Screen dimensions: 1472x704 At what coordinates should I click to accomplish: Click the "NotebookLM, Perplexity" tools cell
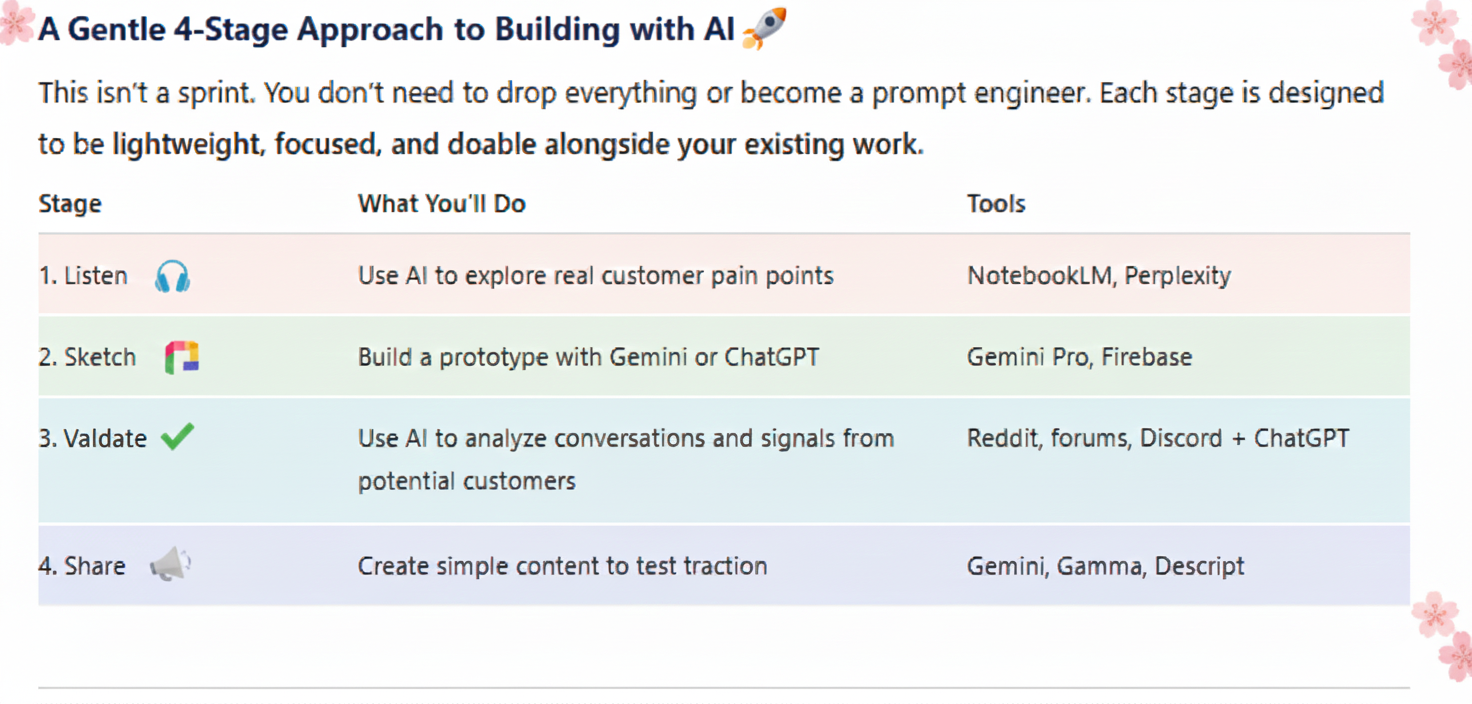1098,276
